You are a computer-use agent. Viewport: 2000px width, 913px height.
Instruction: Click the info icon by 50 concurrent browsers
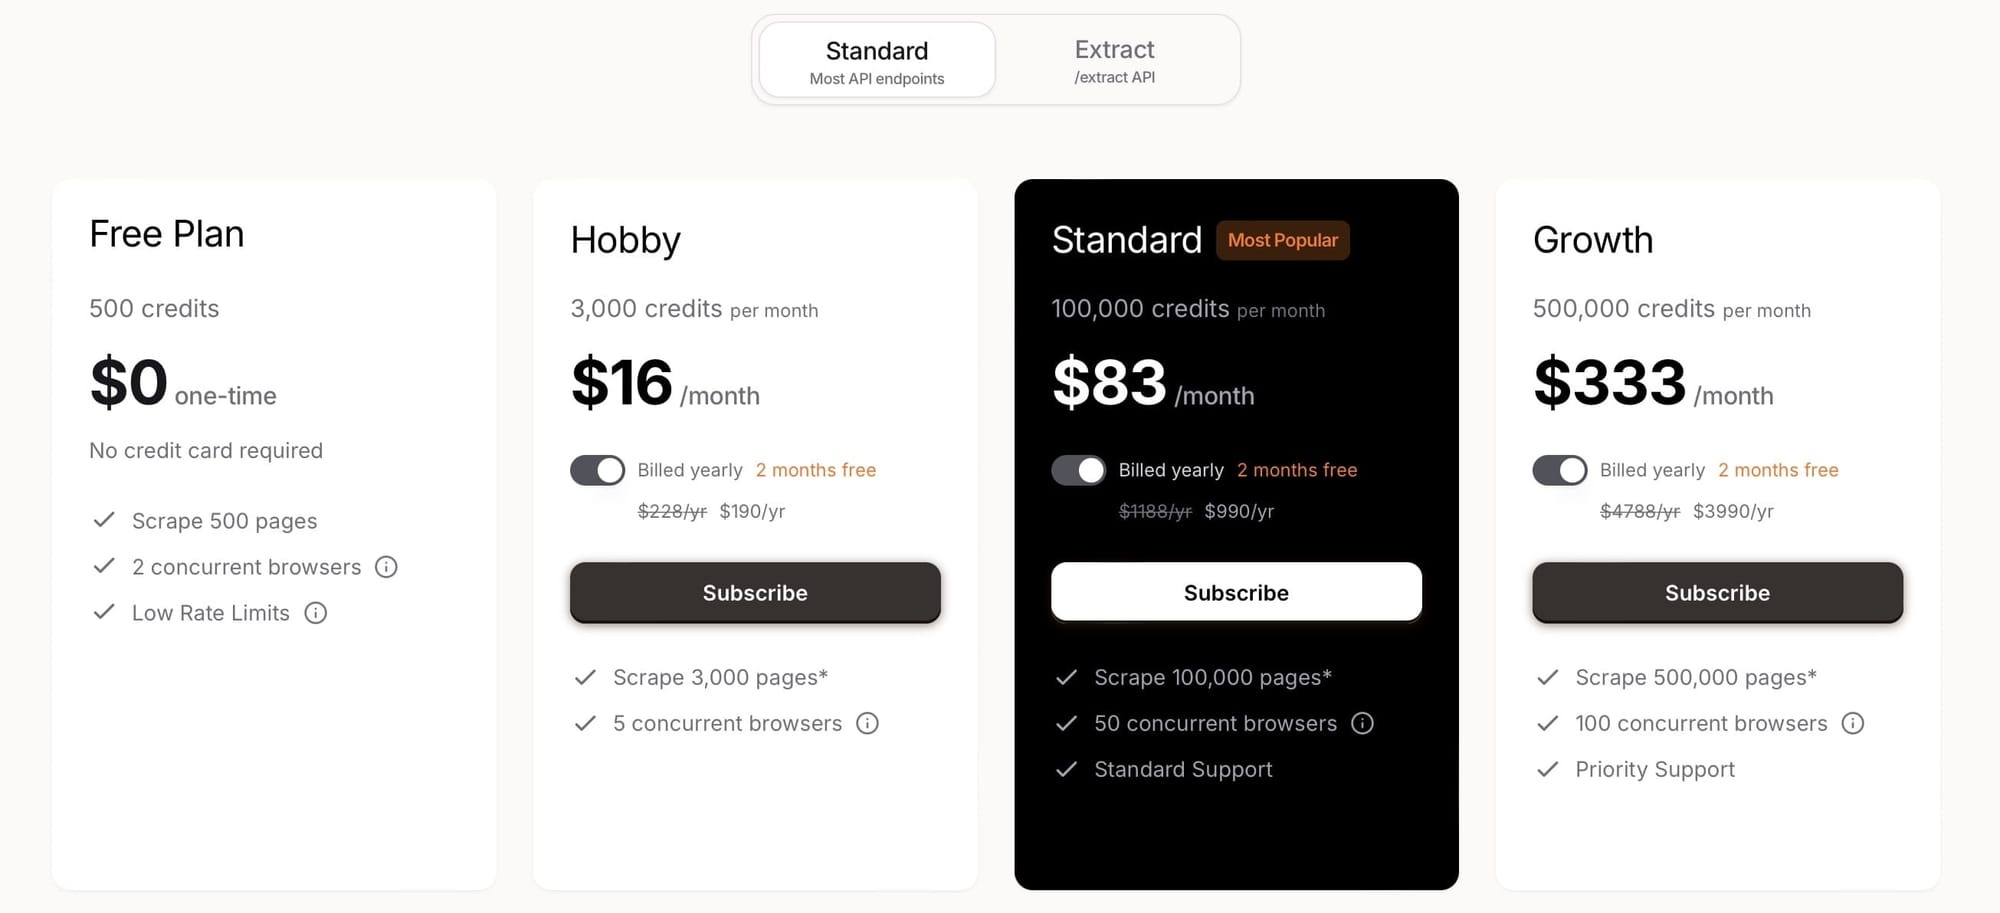click(x=1362, y=723)
